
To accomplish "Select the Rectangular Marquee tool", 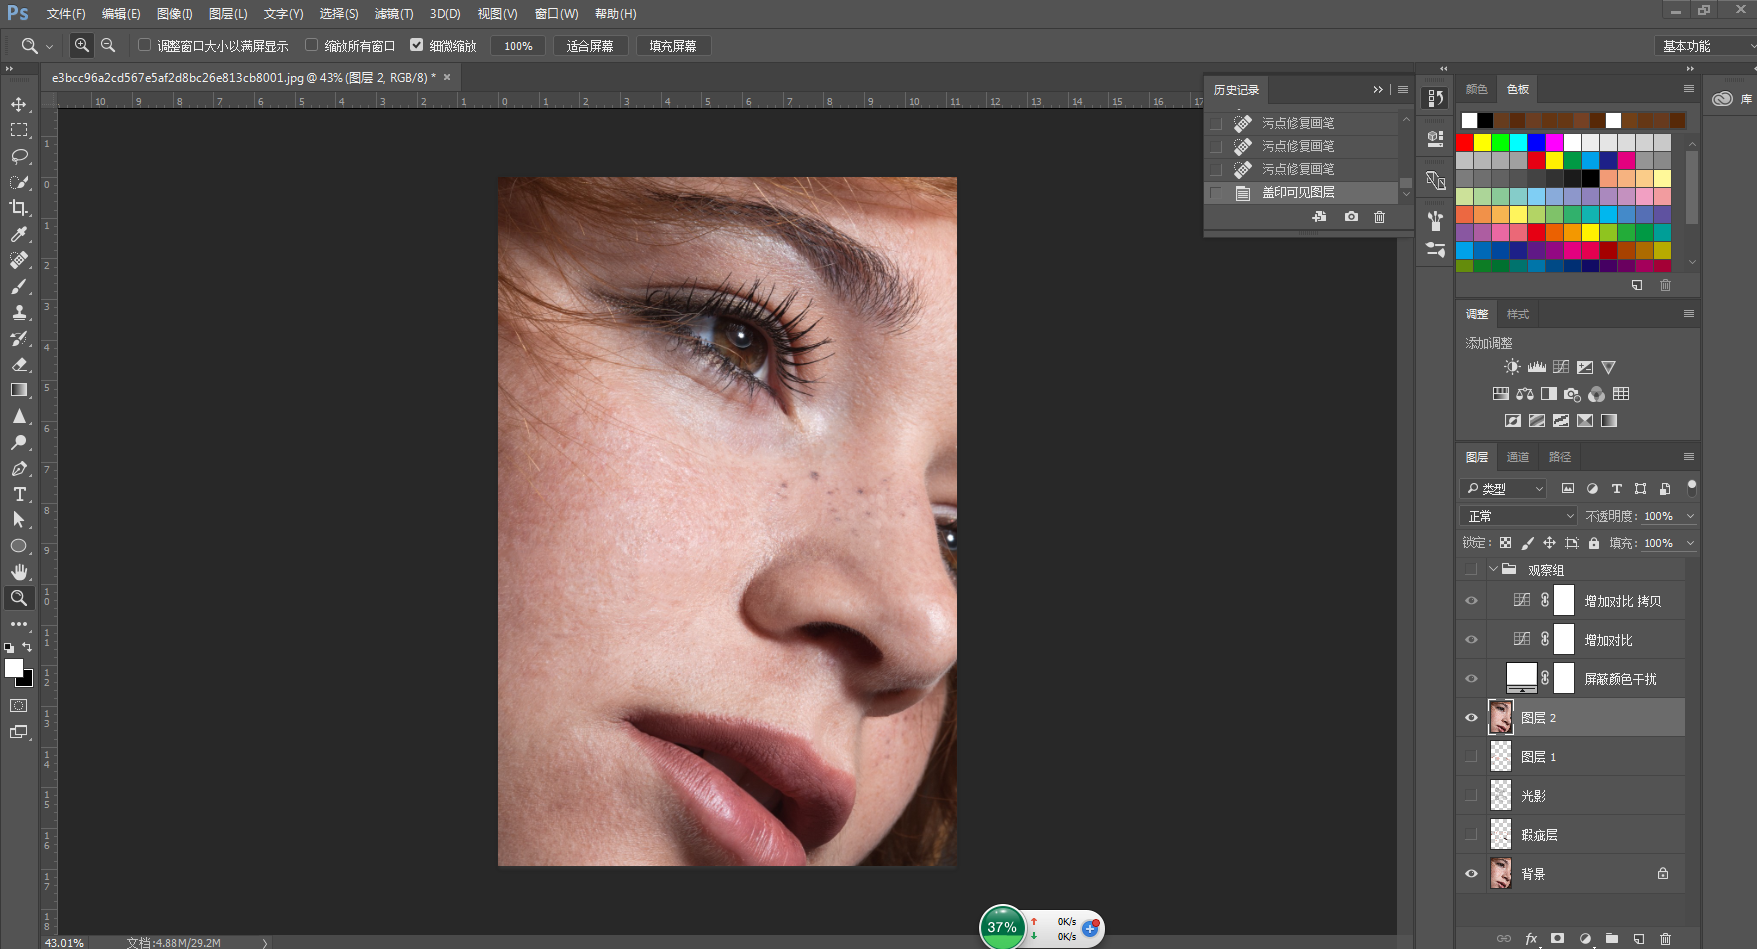I will click(19, 130).
